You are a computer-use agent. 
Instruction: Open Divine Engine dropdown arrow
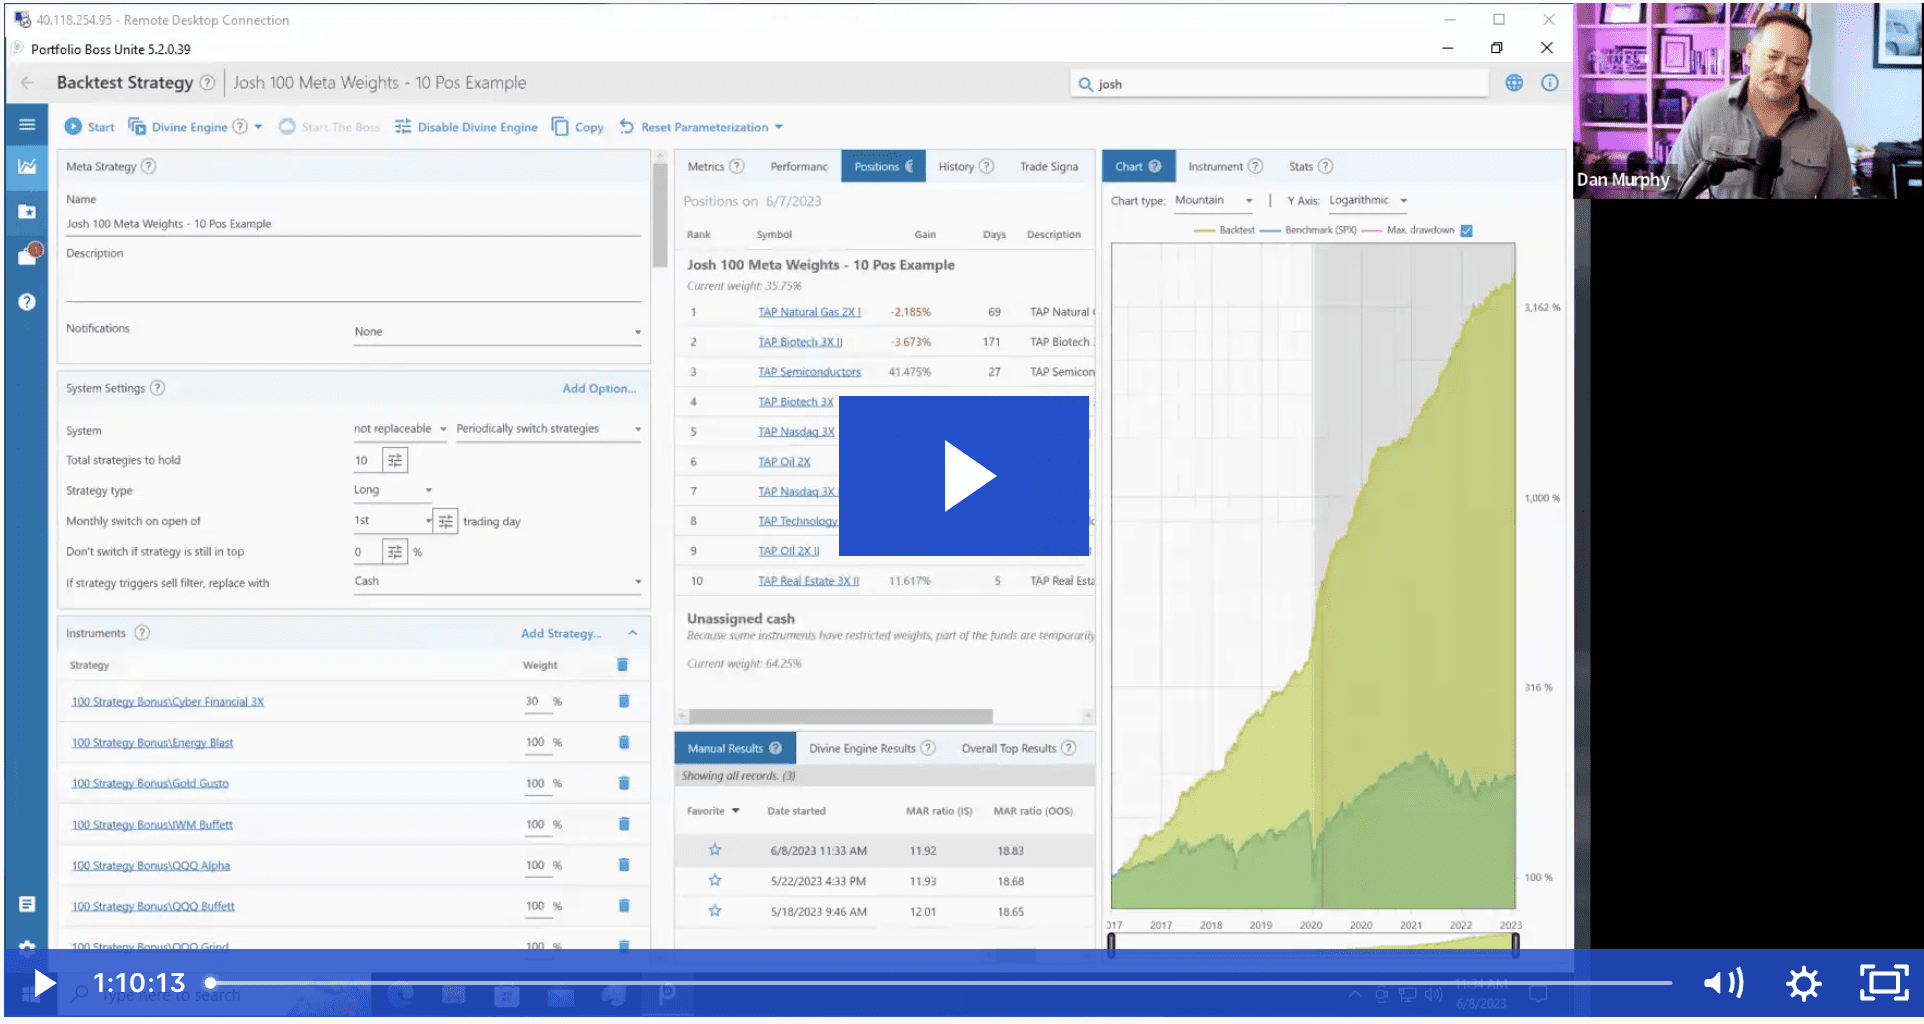click(258, 127)
